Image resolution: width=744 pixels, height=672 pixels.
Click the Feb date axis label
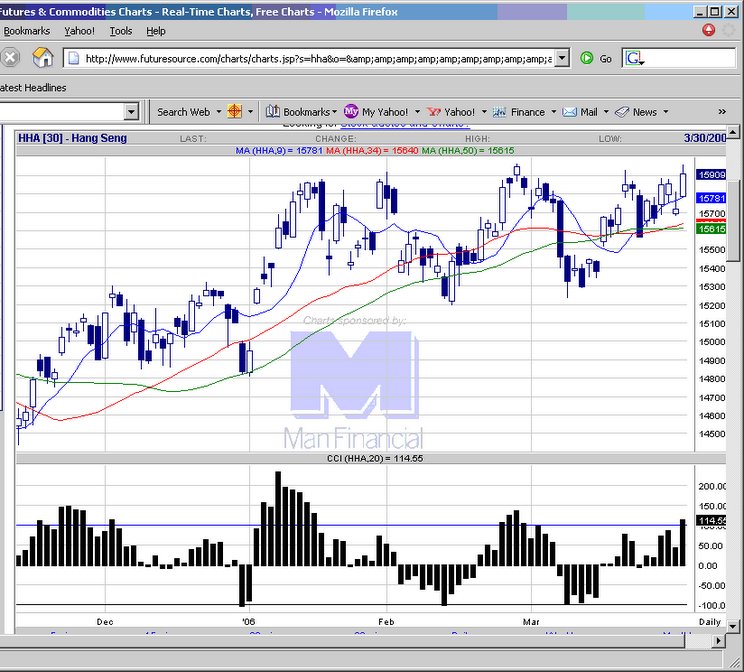point(386,622)
